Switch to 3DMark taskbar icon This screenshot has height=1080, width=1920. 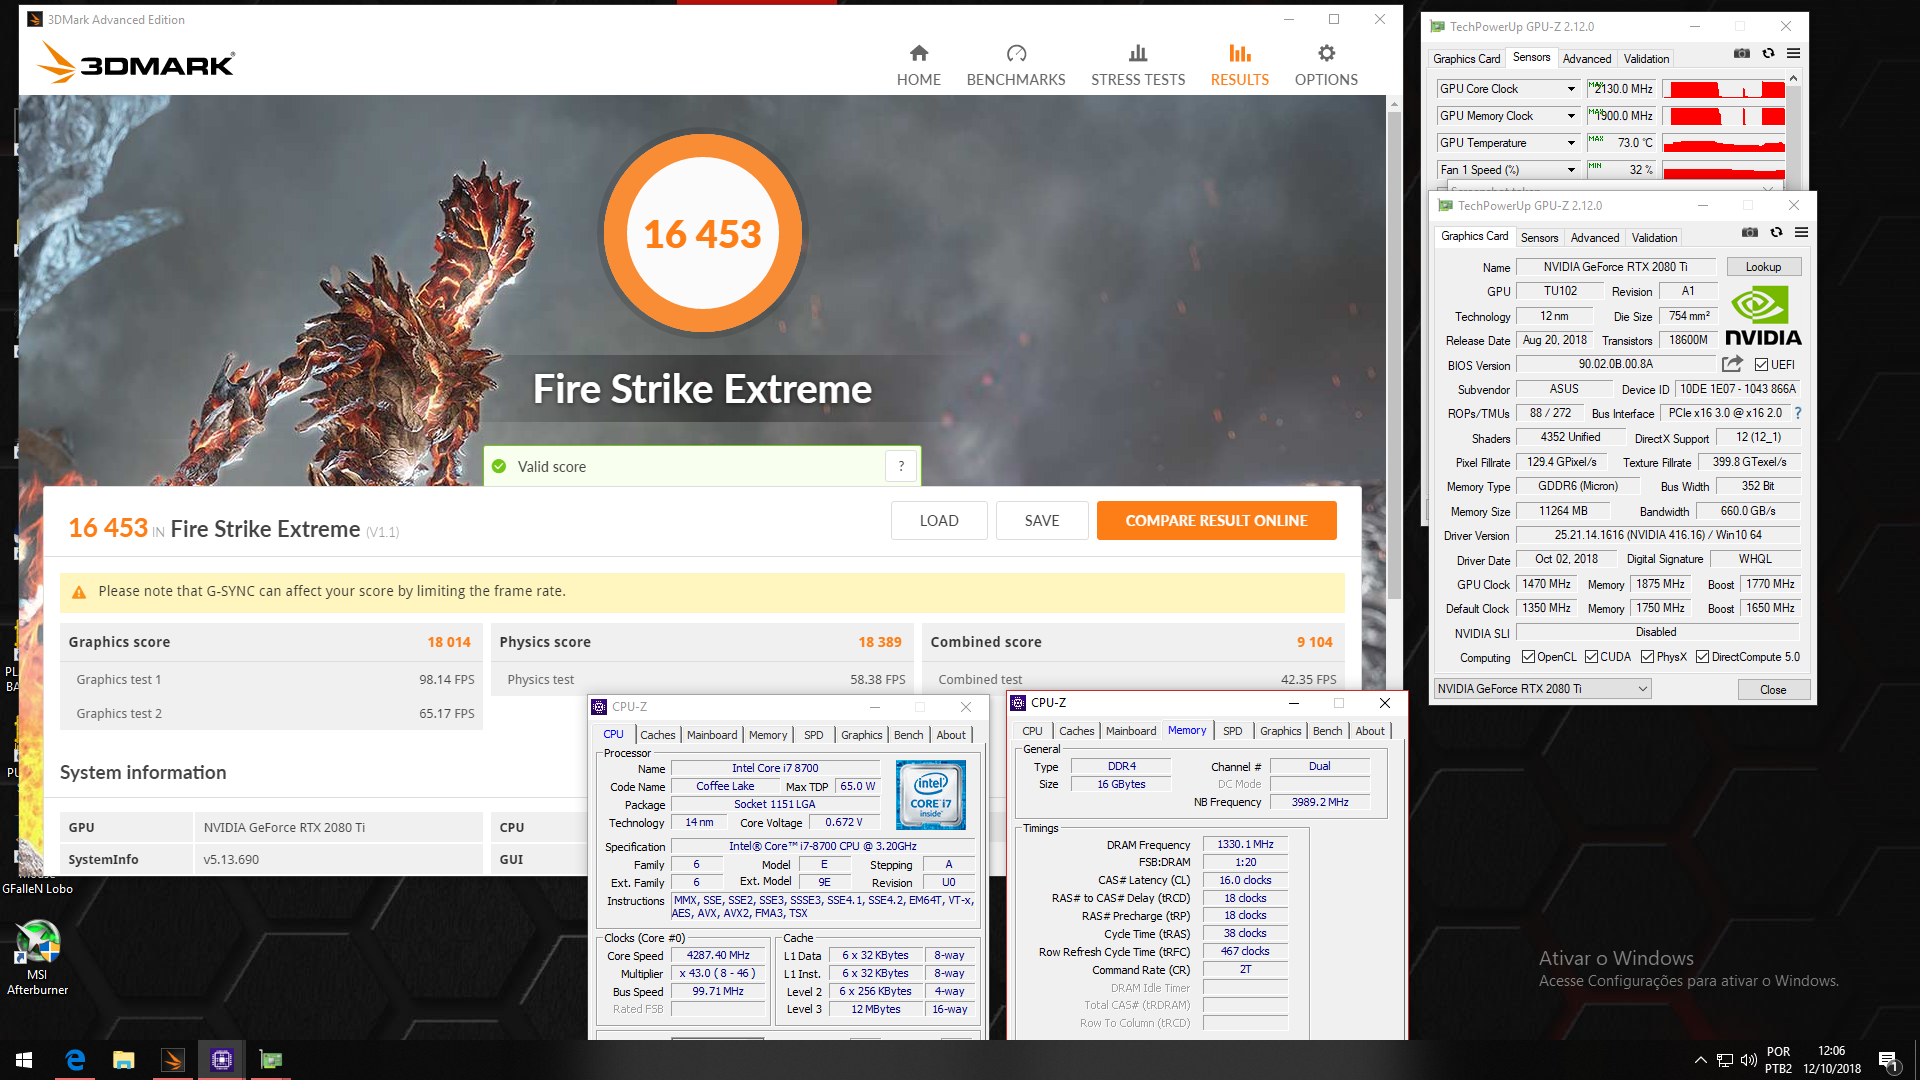pyautogui.click(x=173, y=1060)
